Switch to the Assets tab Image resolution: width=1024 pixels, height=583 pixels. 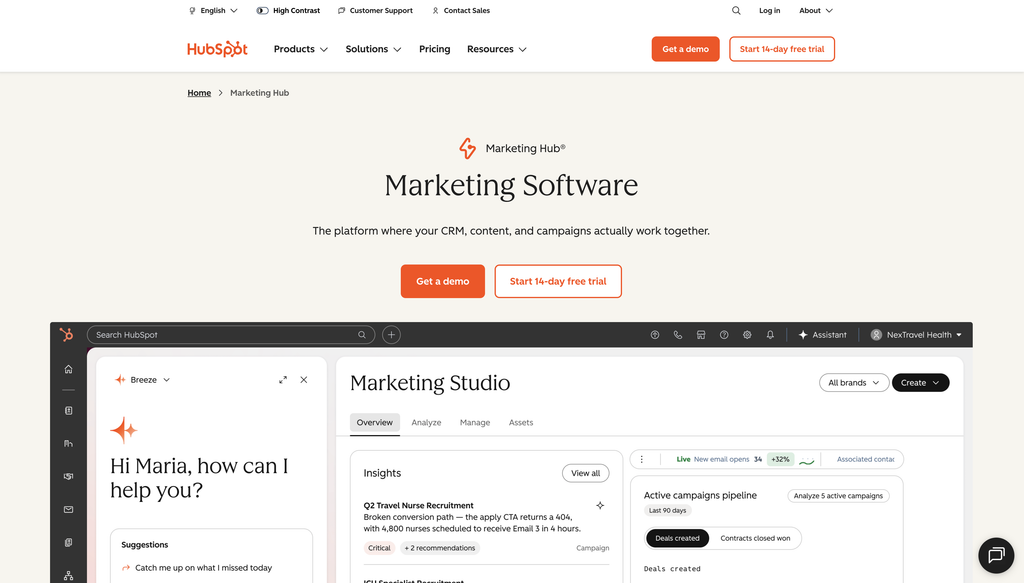click(521, 423)
